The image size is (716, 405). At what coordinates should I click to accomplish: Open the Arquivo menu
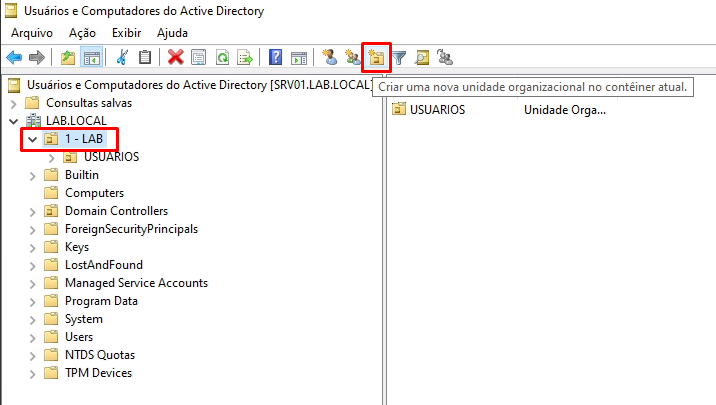pos(32,33)
